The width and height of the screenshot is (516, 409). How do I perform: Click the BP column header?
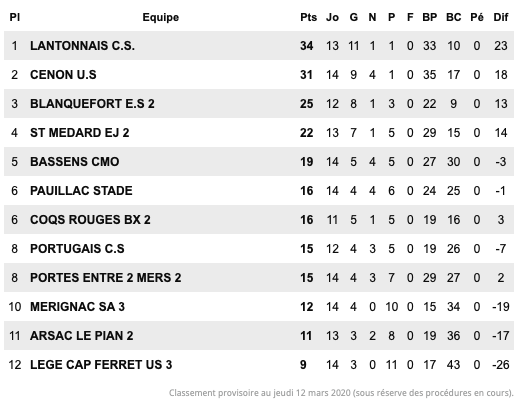click(x=429, y=17)
